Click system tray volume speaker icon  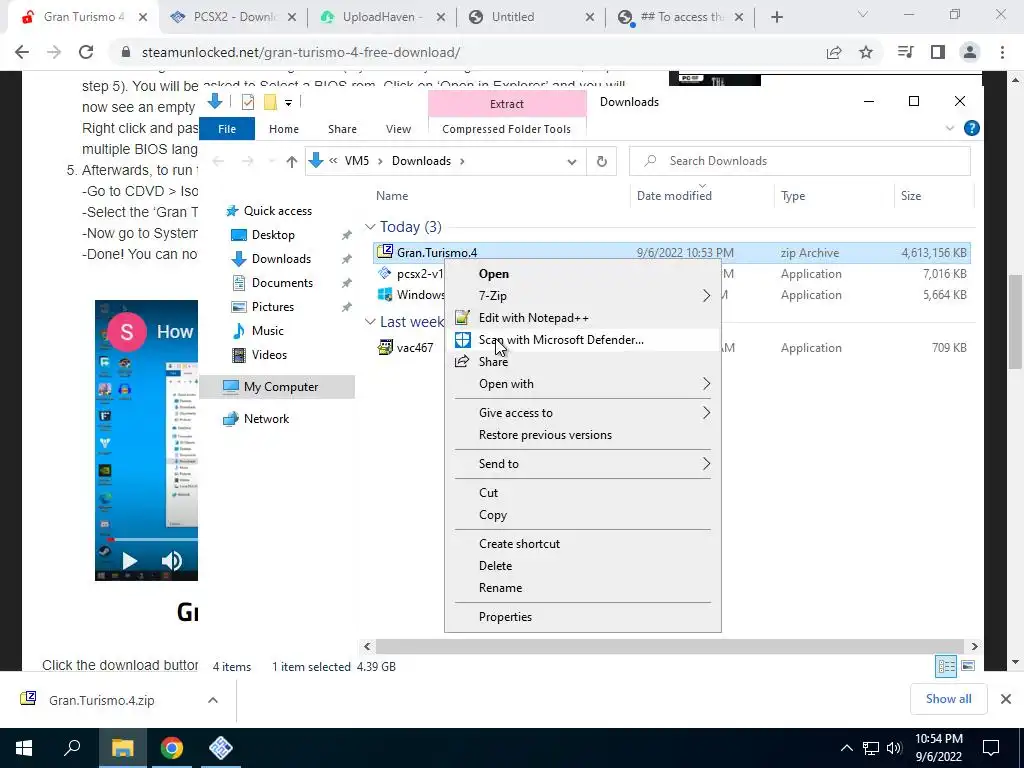click(x=894, y=748)
